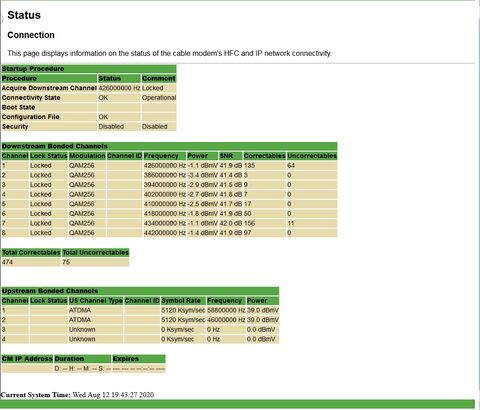Click the Configuration File row label
This screenshot has height=410, width=480.
click(30, 117)
